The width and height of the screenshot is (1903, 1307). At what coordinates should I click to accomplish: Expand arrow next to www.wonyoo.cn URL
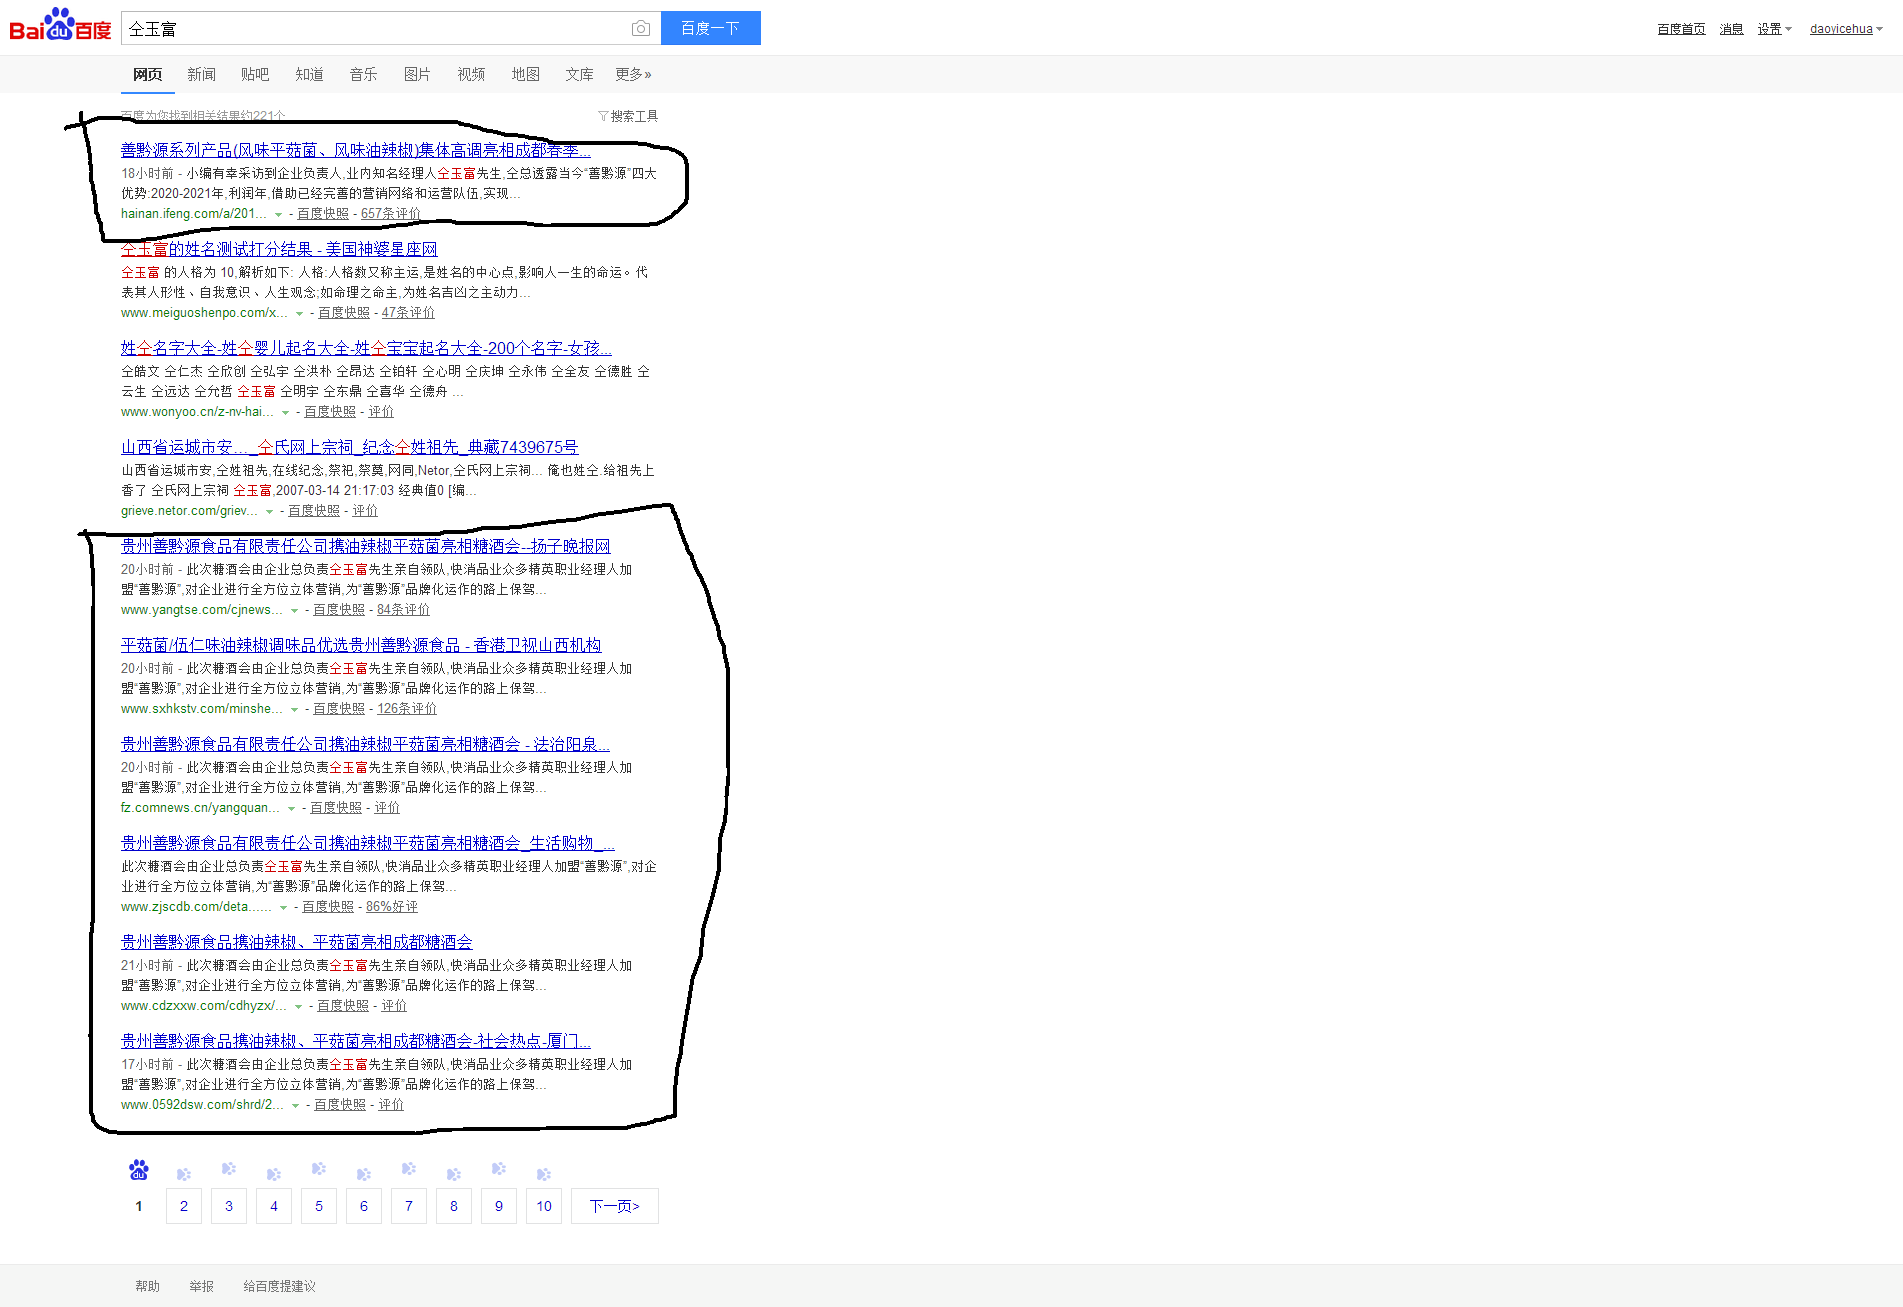point(285,413)
